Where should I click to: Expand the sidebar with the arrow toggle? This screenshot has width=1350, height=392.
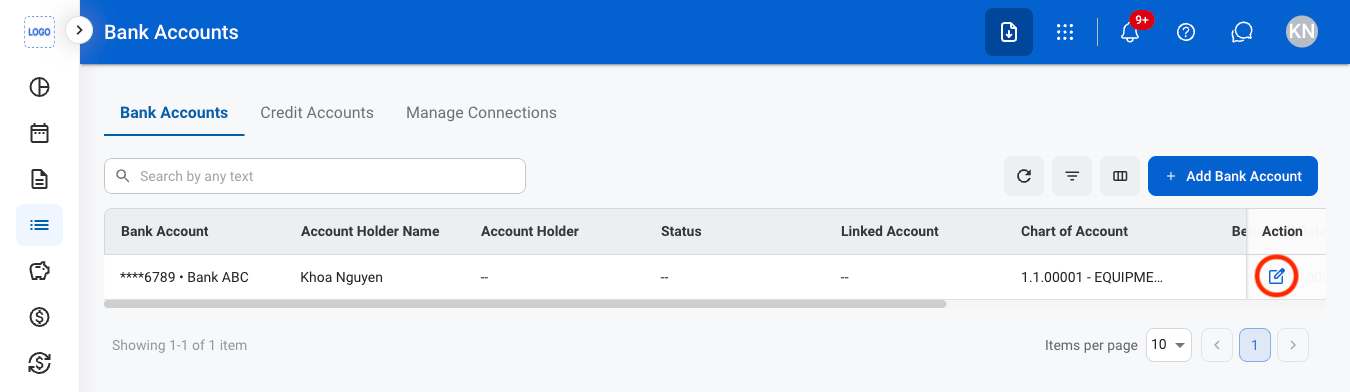(x=79, y=31)
